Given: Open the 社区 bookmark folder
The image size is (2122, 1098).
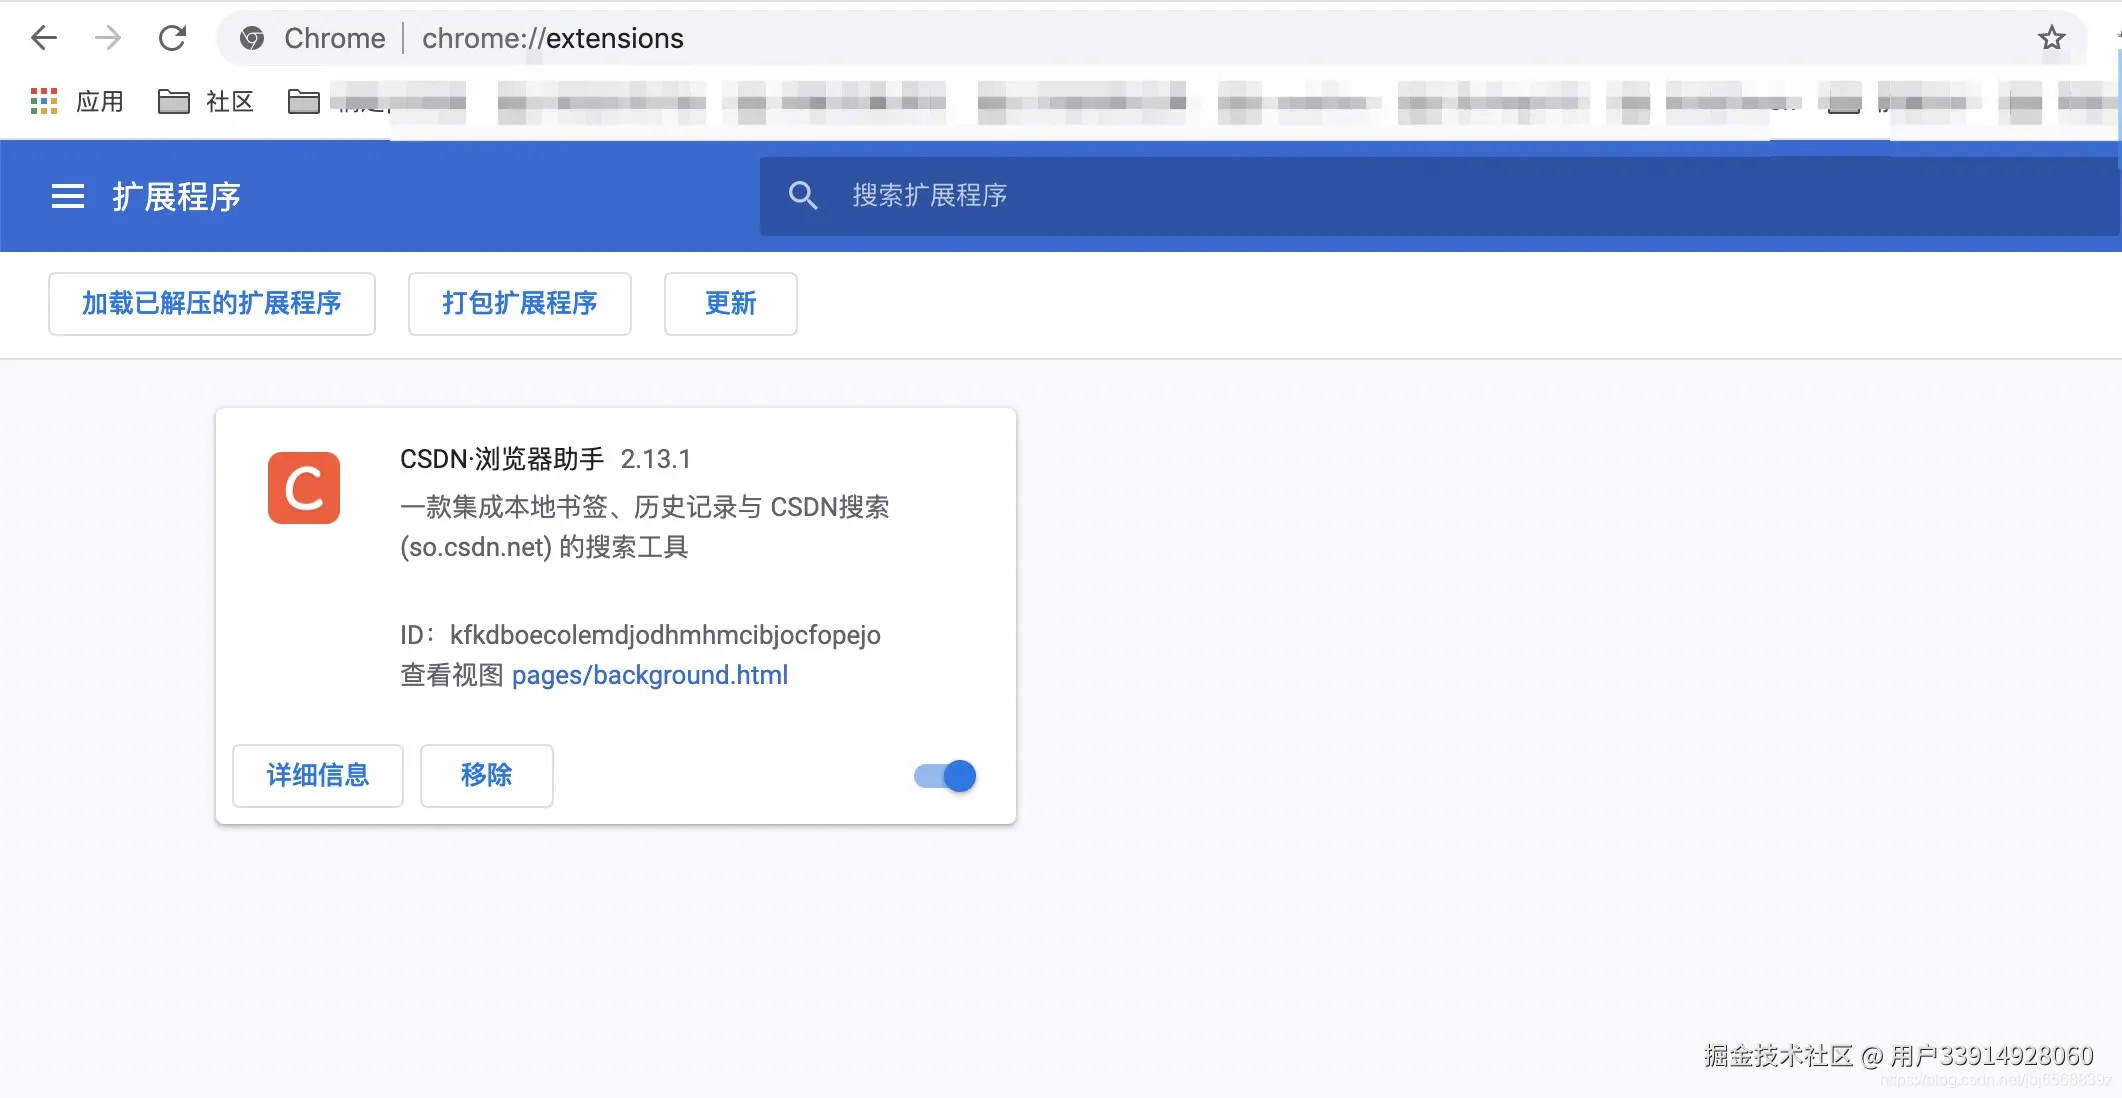Looking at the screenshot, I should coord(207,101).
